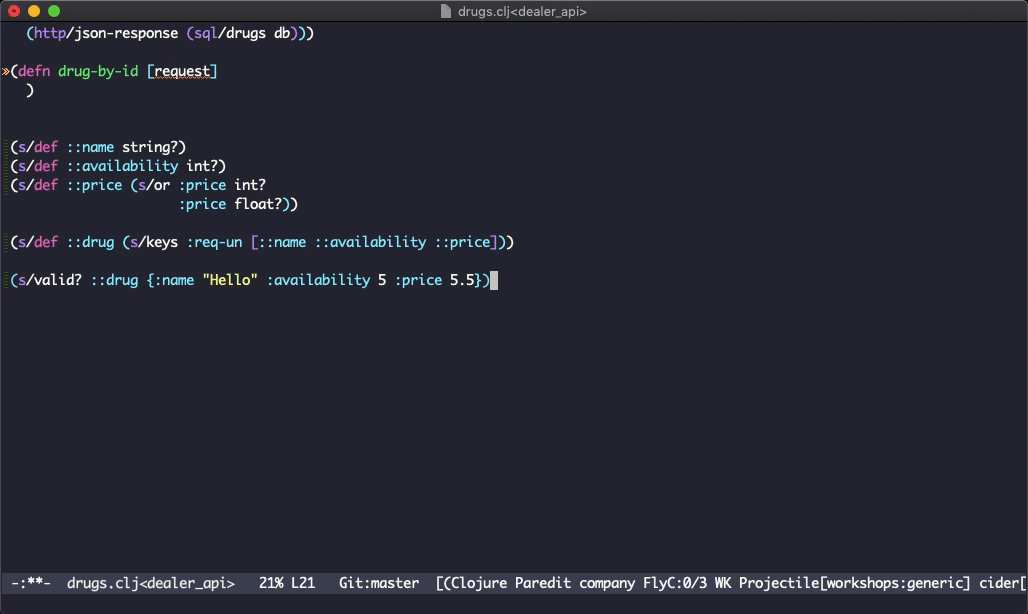Maximize the window with the green button
The height and width of the screenshot is (614, 1028).
coord(54,11)
